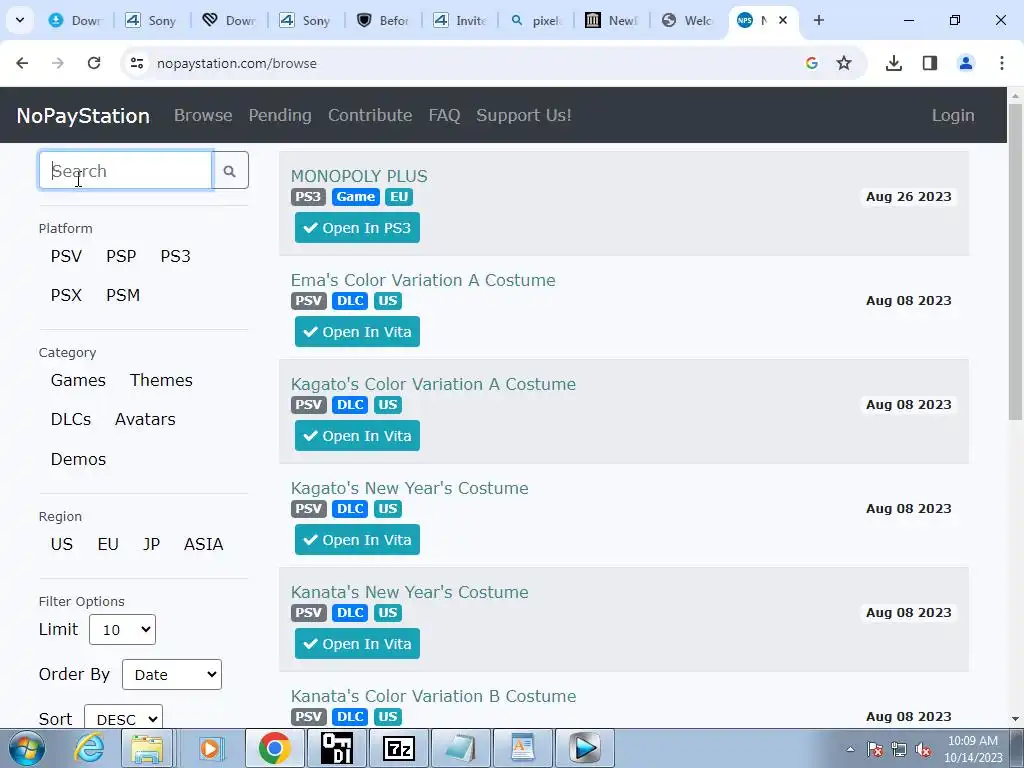Open the Pending nav item
This screenshot has width=1024, height=768.
(x=280, y=115)
